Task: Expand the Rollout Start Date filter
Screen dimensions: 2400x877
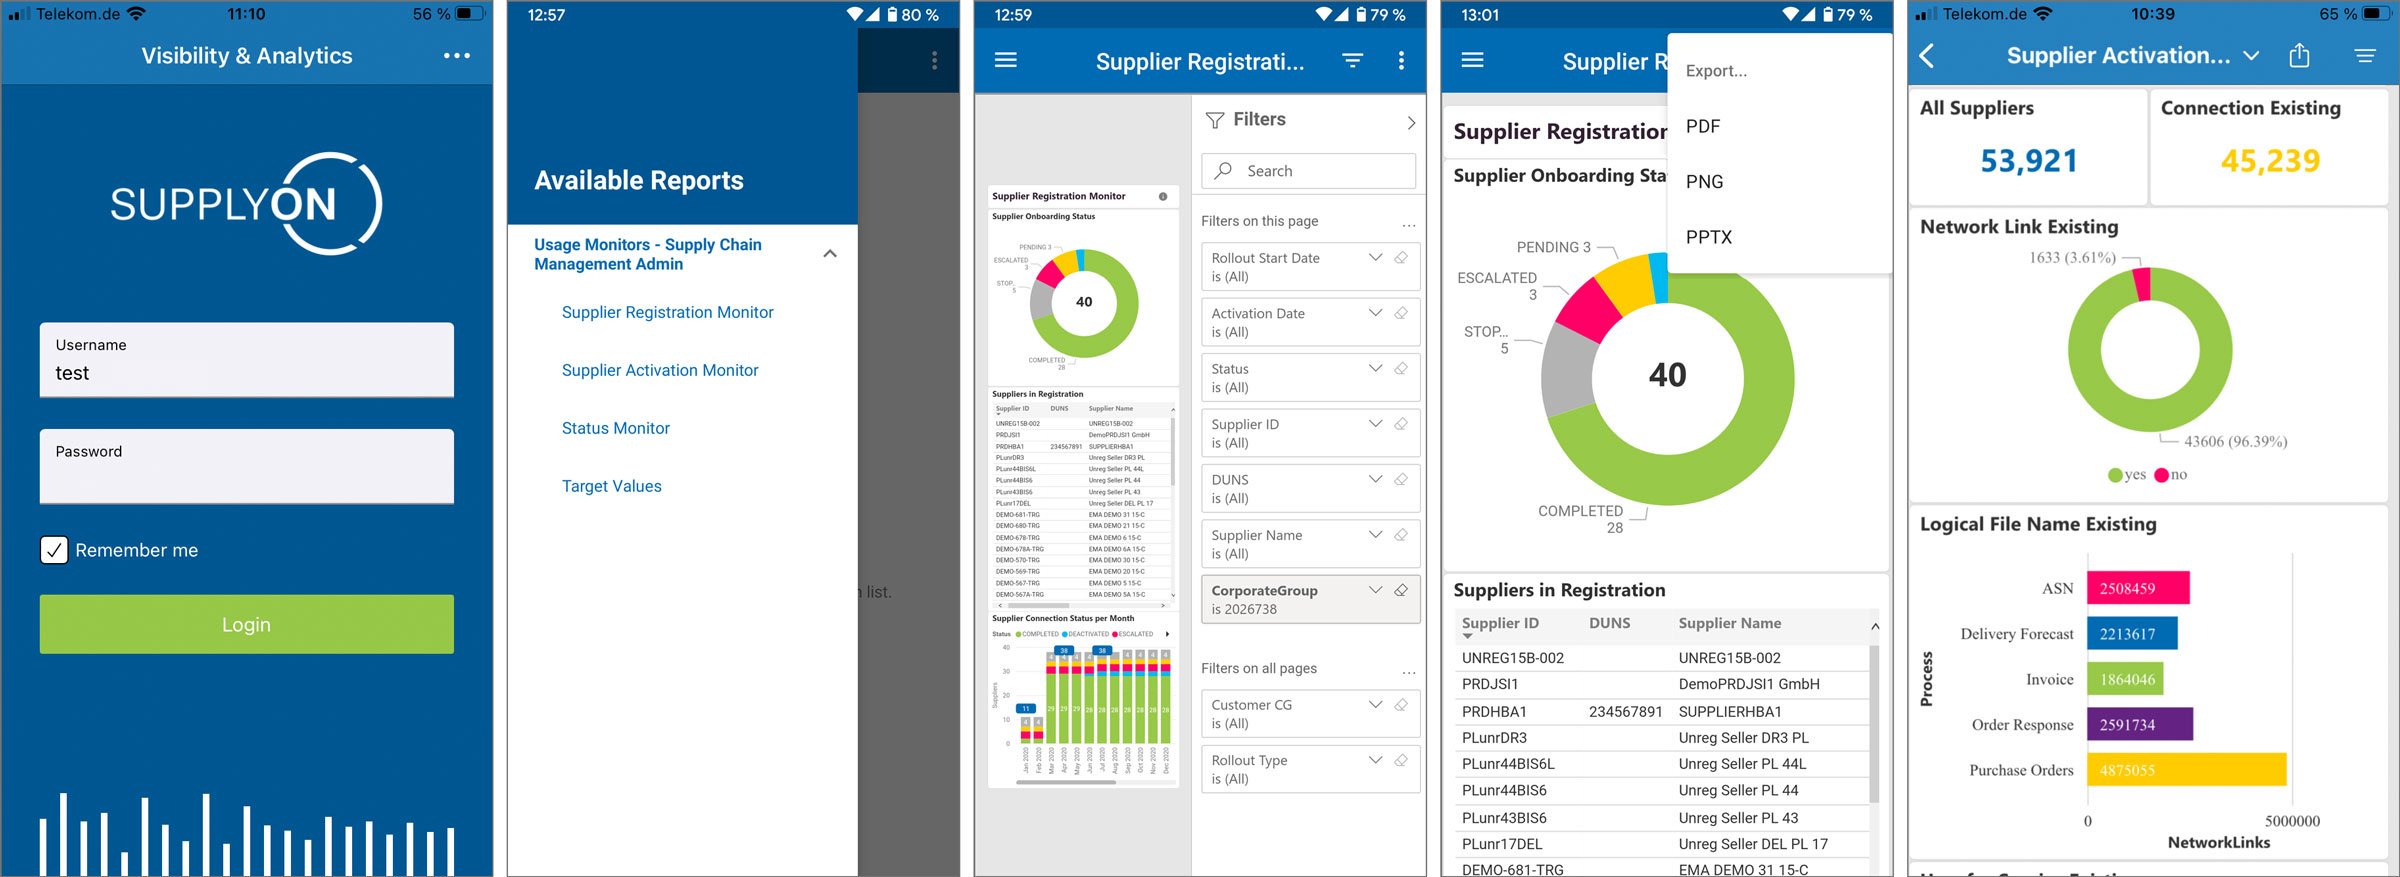Action: (1376, 257)
